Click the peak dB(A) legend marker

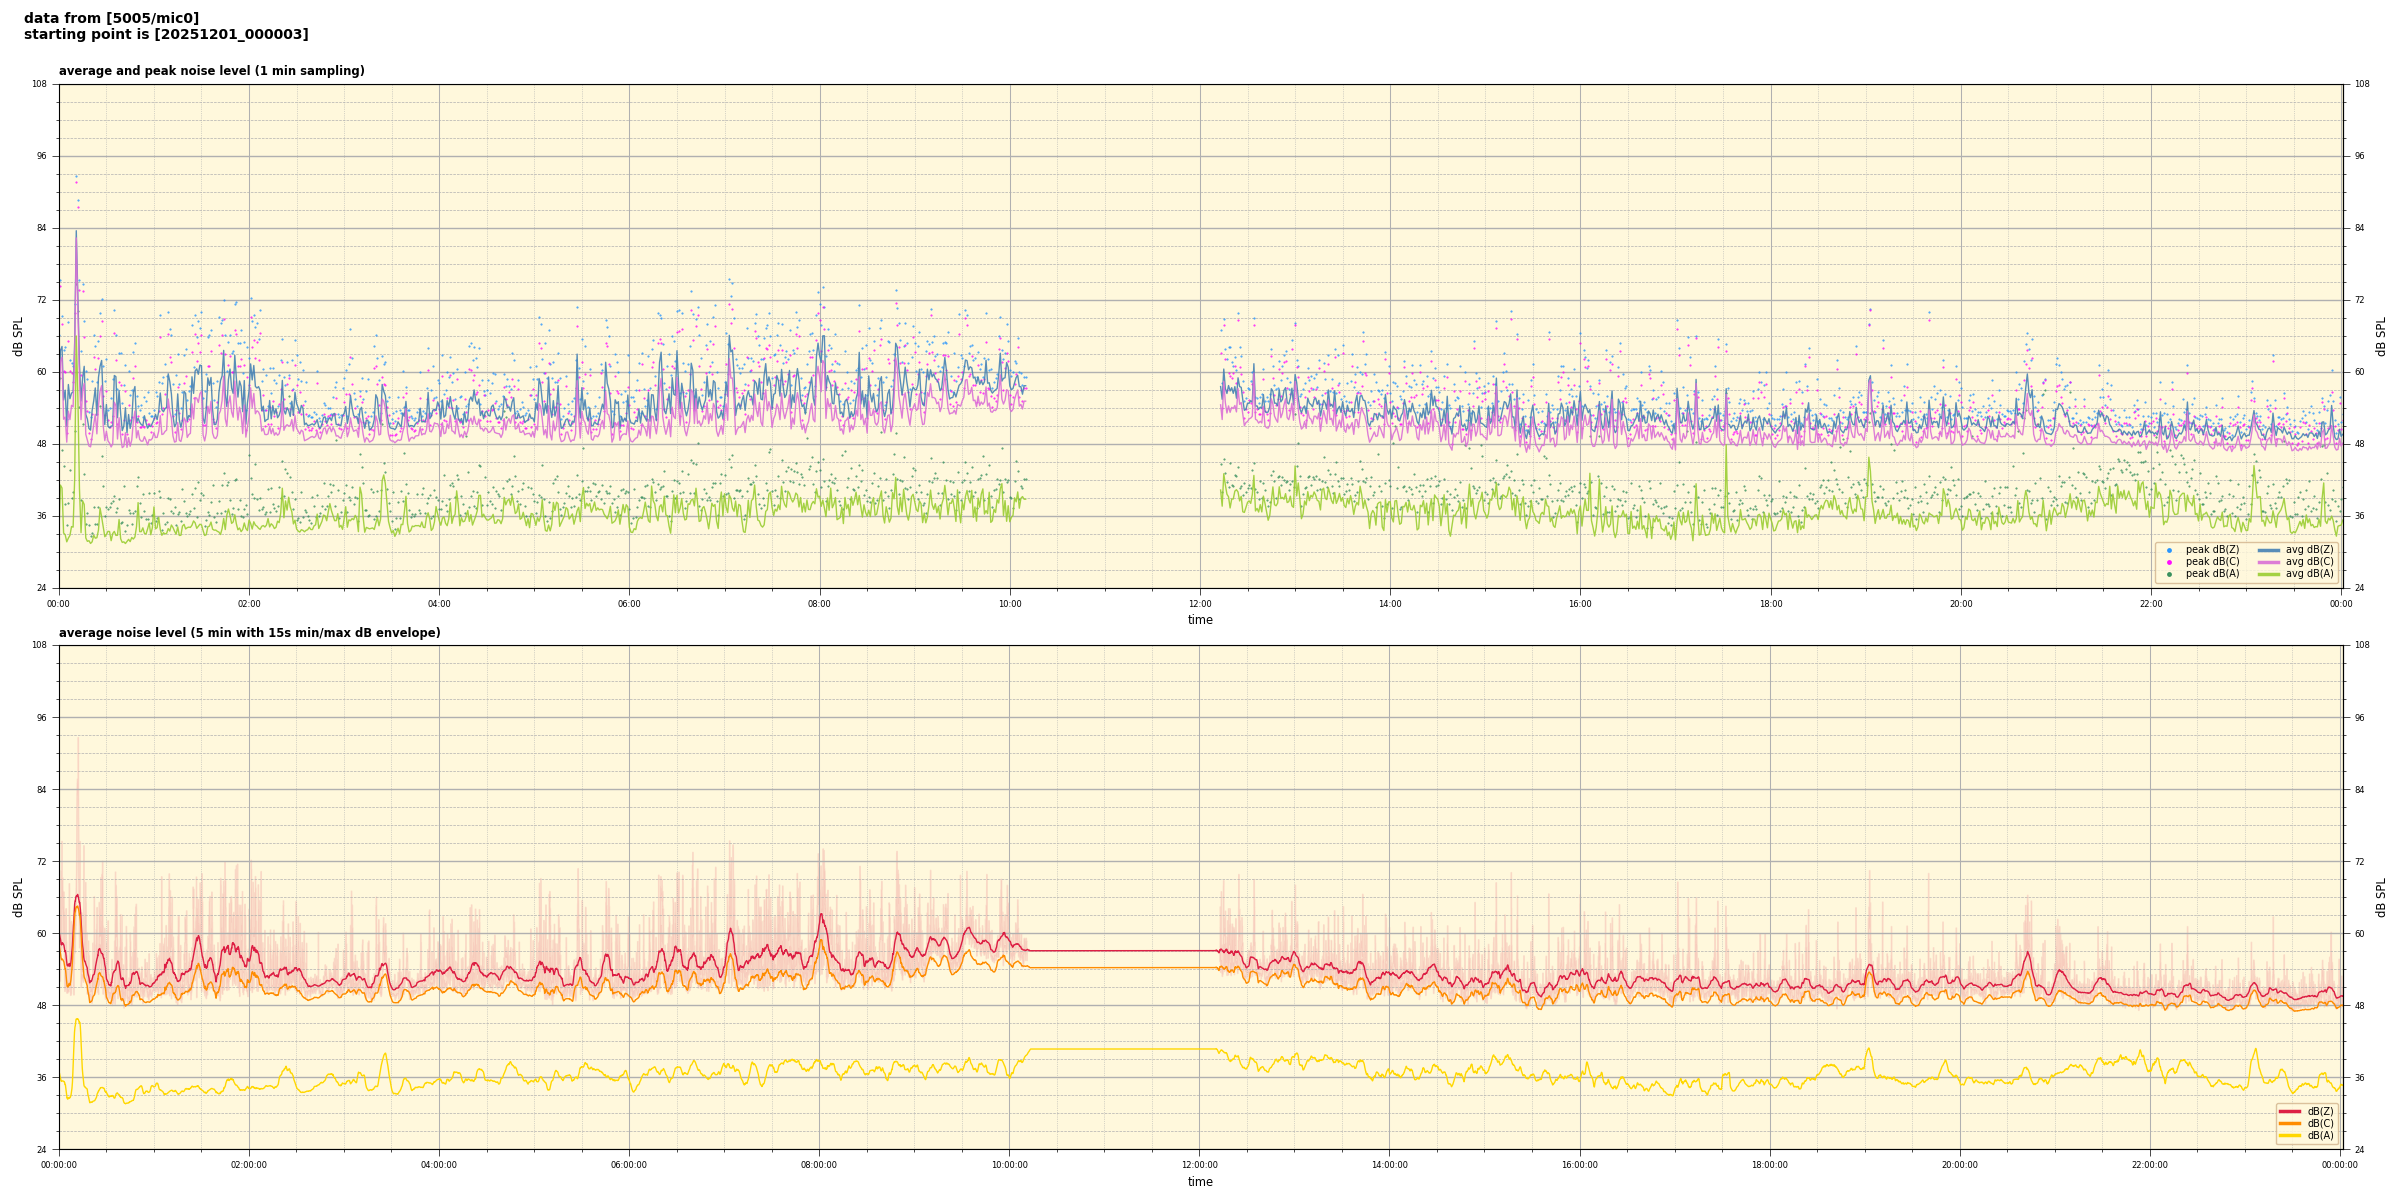pos(2169,574)
